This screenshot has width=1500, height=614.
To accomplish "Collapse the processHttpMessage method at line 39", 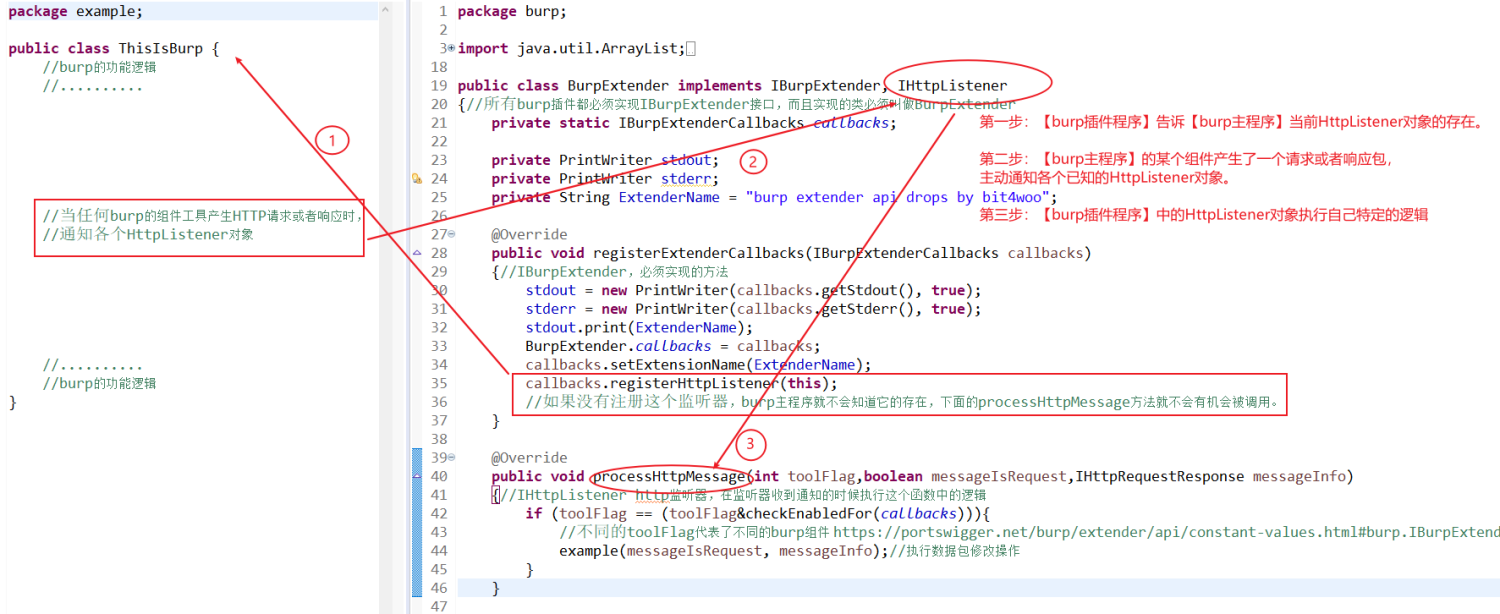I will point(451,457).
